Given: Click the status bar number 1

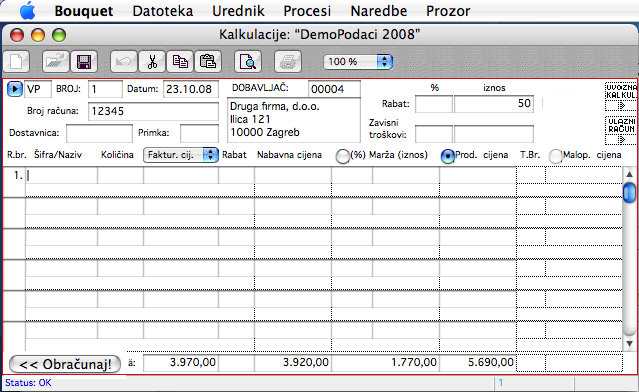Looking at the screenshot, I should click(501, 383).
